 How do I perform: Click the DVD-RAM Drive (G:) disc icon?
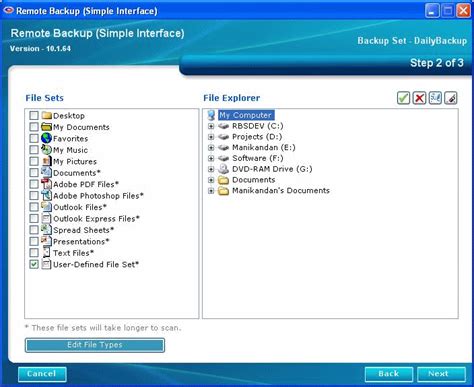[223, 169]
